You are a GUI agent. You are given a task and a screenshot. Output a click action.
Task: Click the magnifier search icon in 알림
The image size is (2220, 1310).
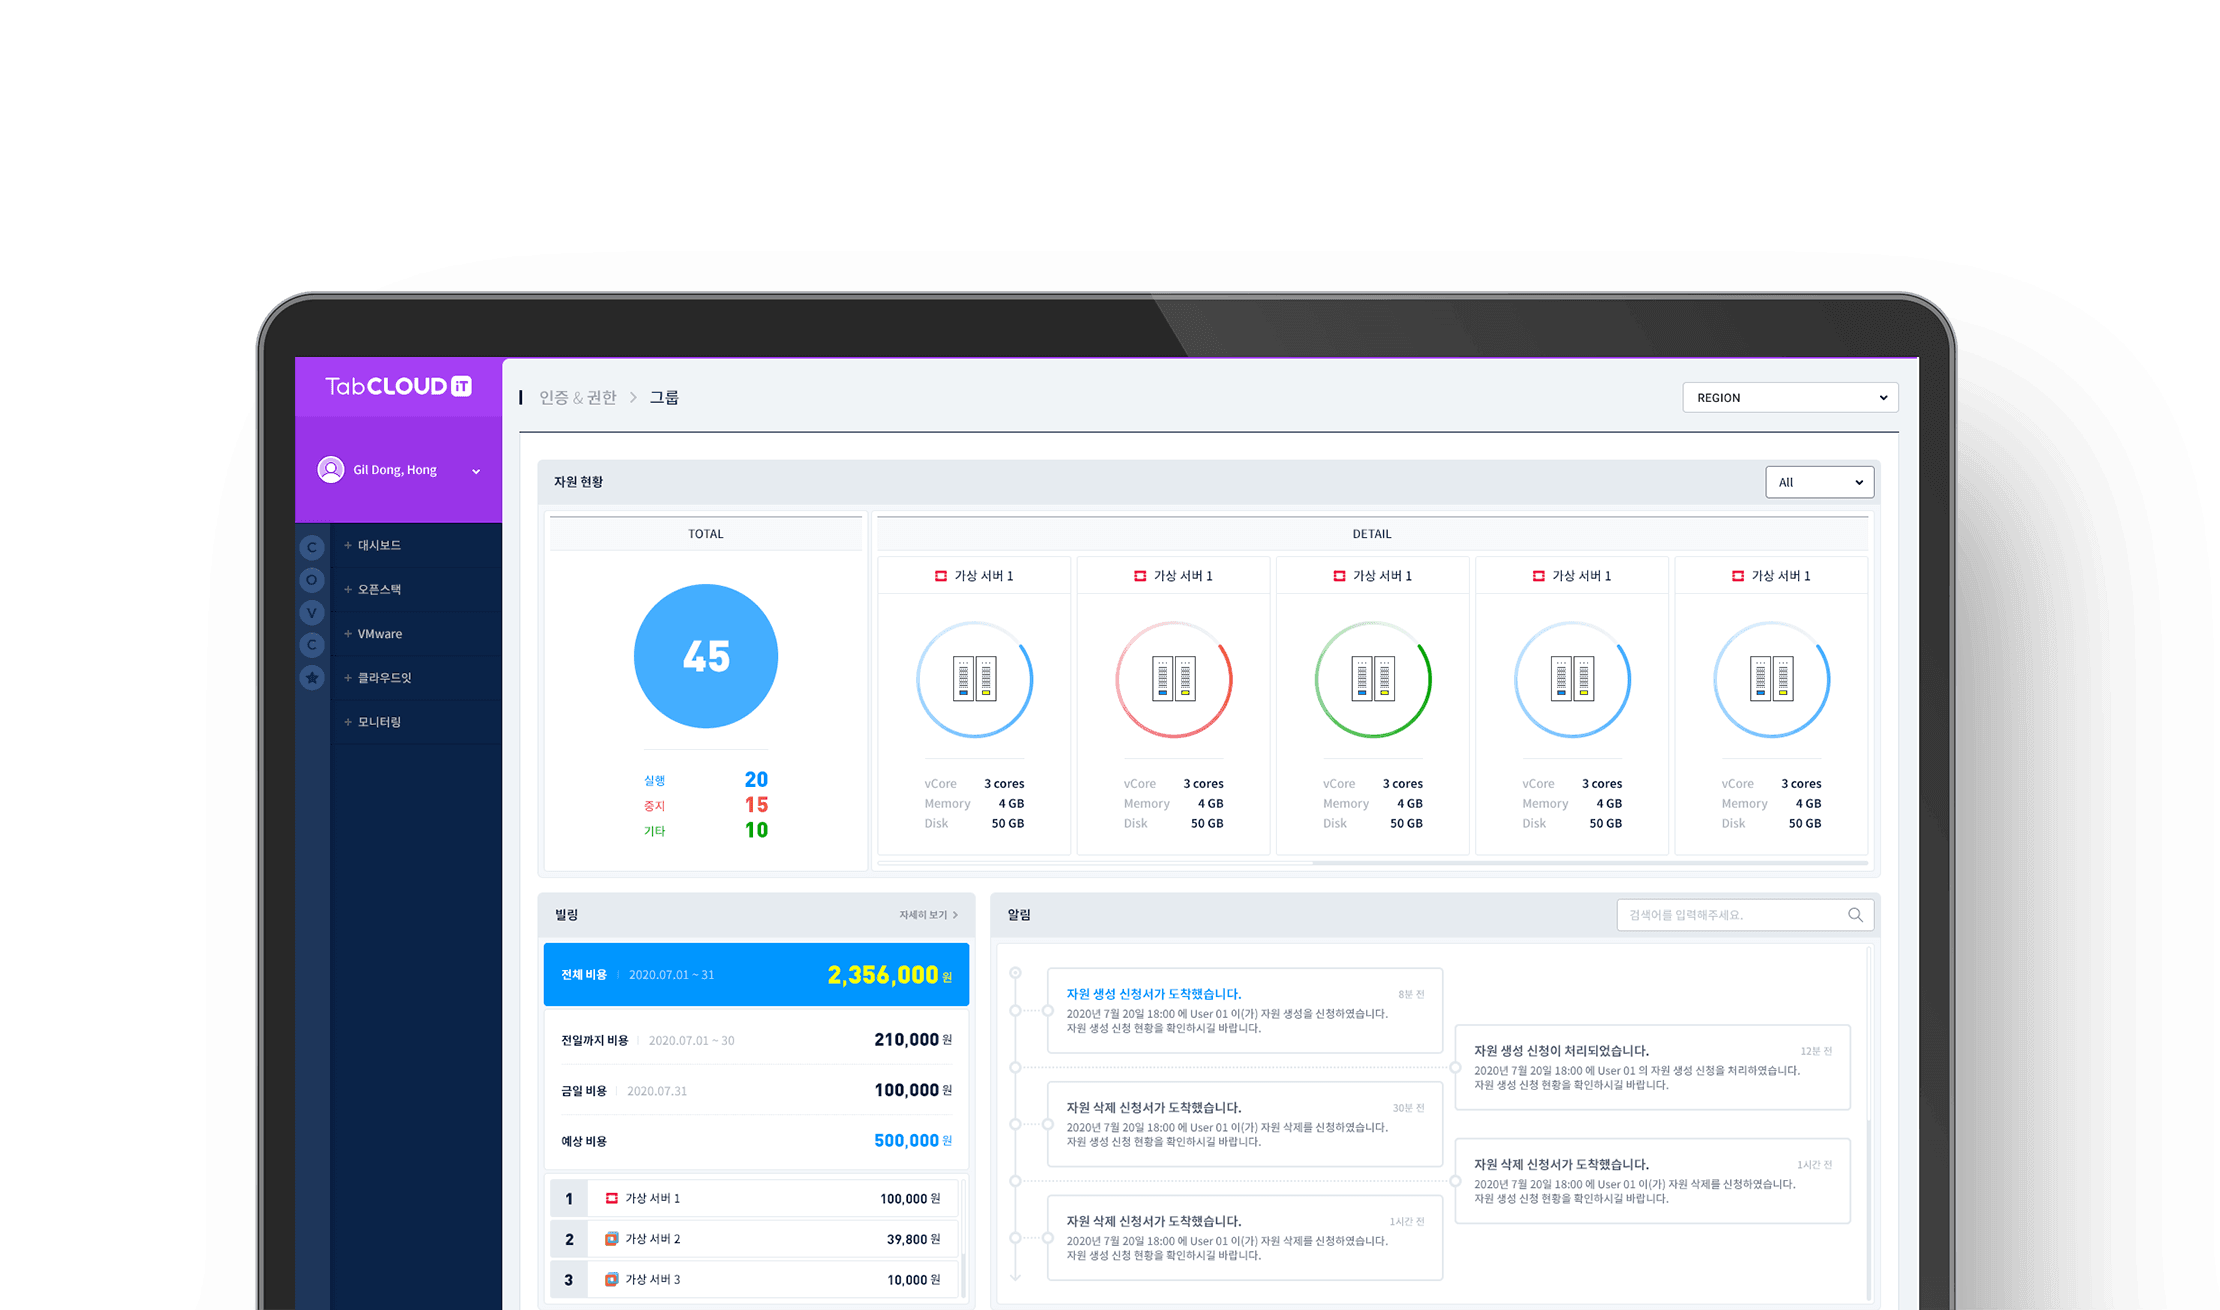pos(1855,915)
